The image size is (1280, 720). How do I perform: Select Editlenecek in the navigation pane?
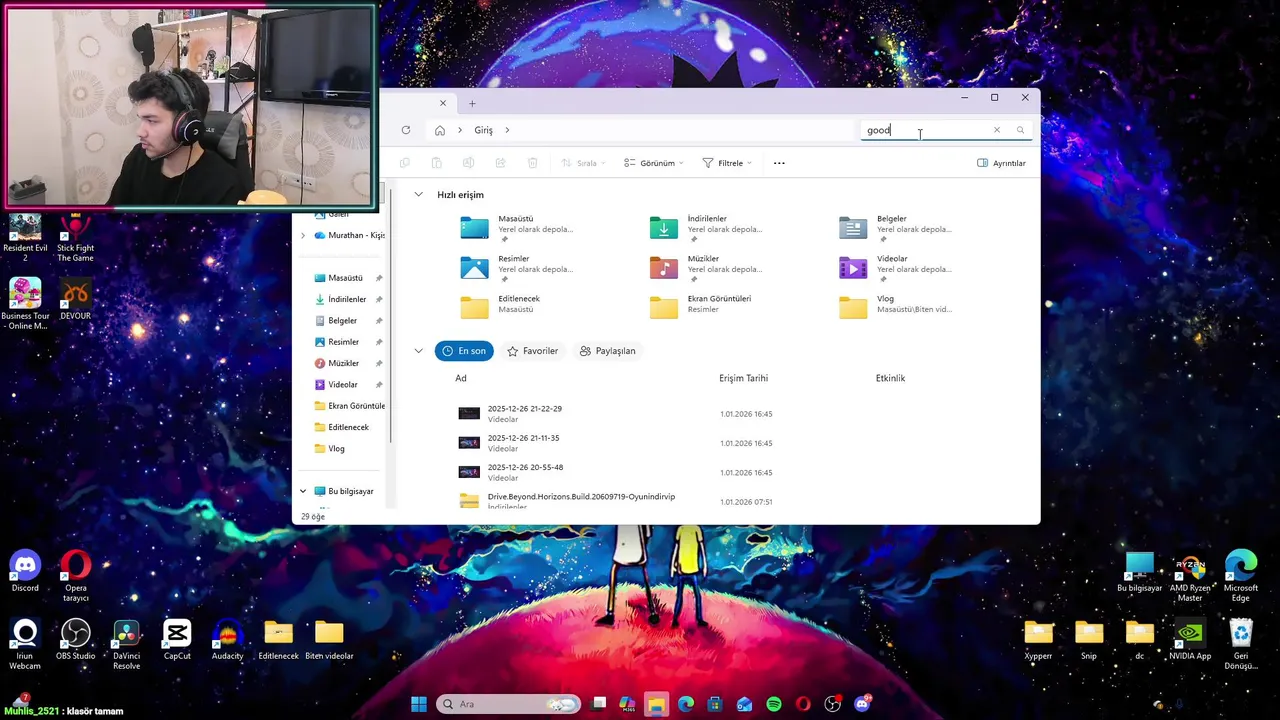tap(346, 427)
